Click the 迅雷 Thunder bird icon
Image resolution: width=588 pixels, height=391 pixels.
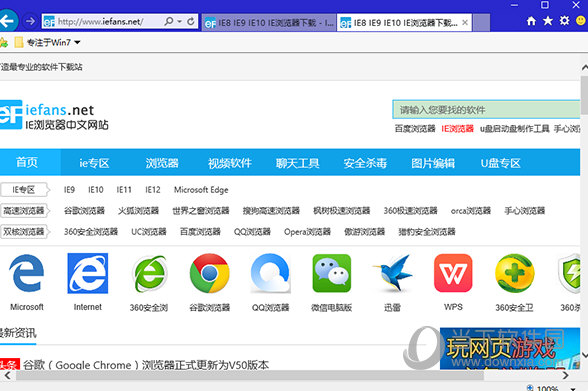pyautogui.click(x=392, y=273)
